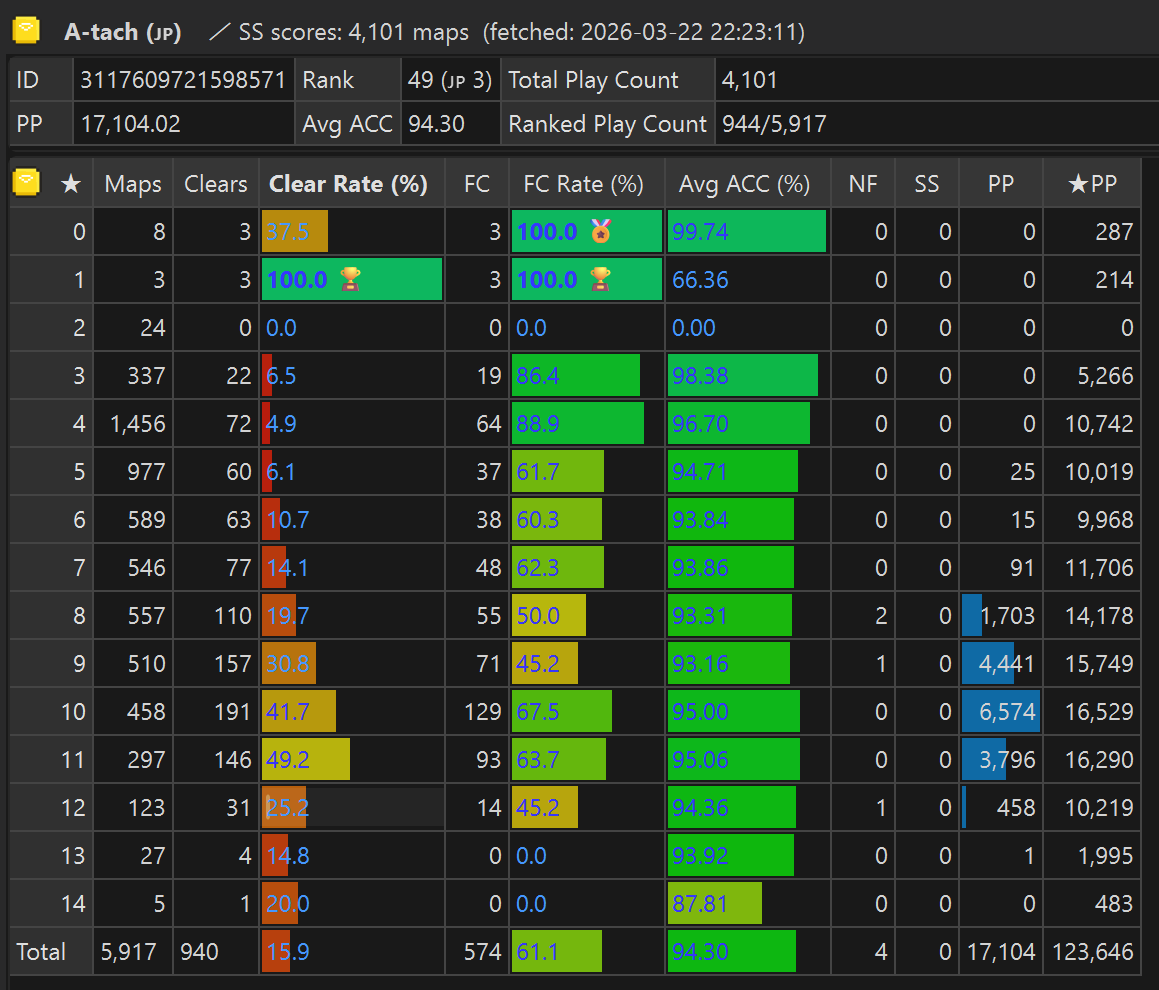The width and height of the screenshot is (1159, 990).
Task: Click the trophy icon in star 1 Clear Rate
Action: (x=350, y=279)
